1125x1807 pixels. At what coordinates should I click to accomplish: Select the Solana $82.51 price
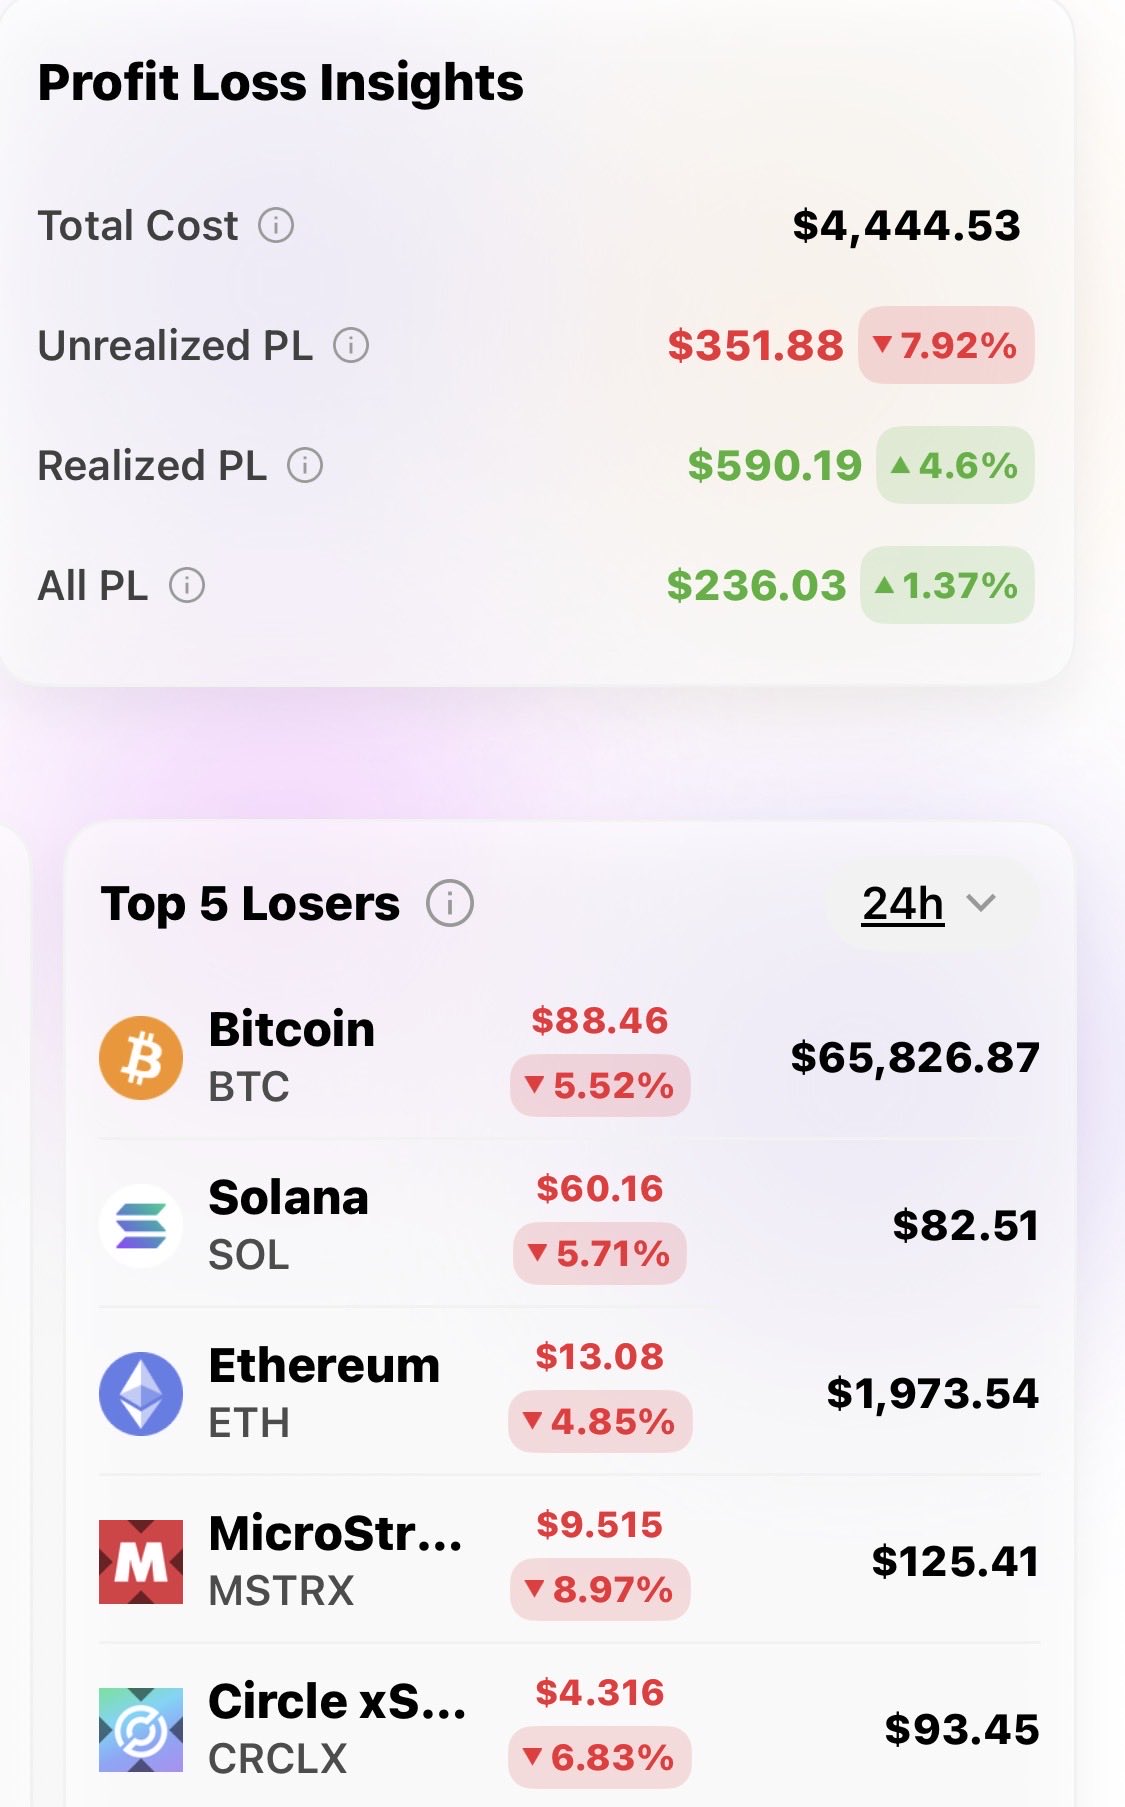click(x=965, y=1225)
